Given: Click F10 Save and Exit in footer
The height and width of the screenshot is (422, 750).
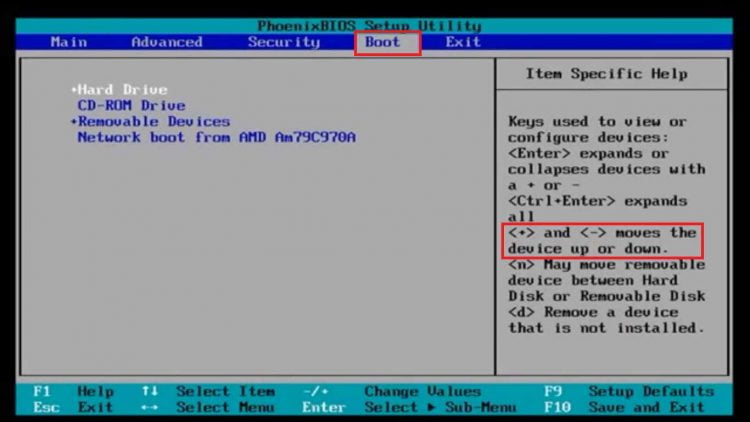Looking at the screenshot, I should [624, 408].
